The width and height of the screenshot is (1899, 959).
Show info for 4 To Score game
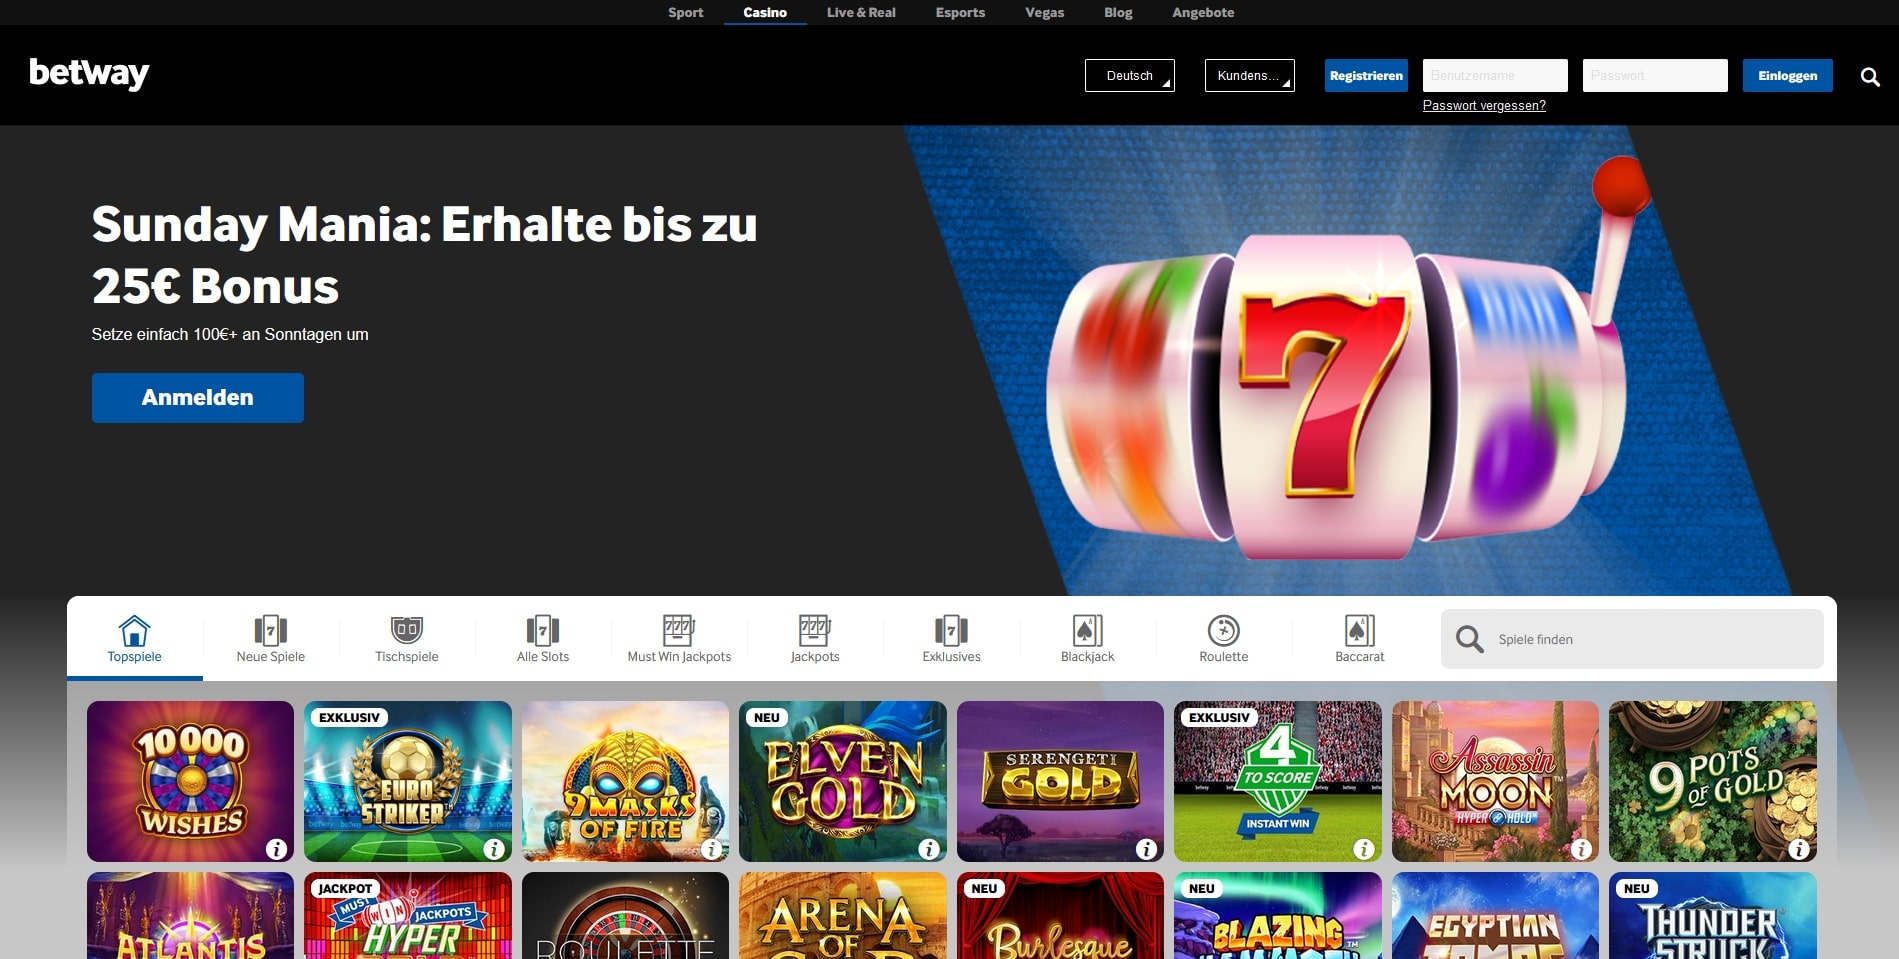pos(1364,849)
